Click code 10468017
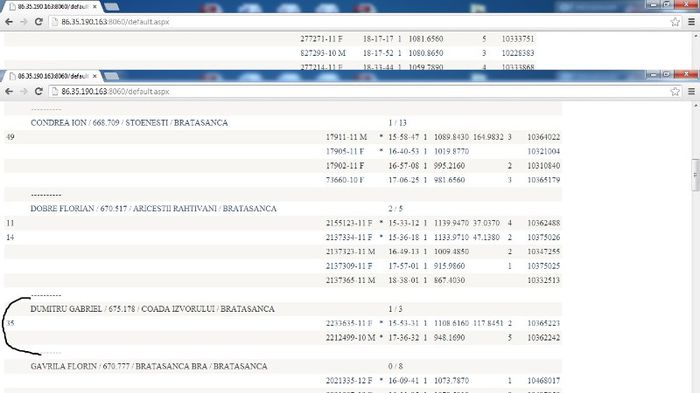 [543, 380]
